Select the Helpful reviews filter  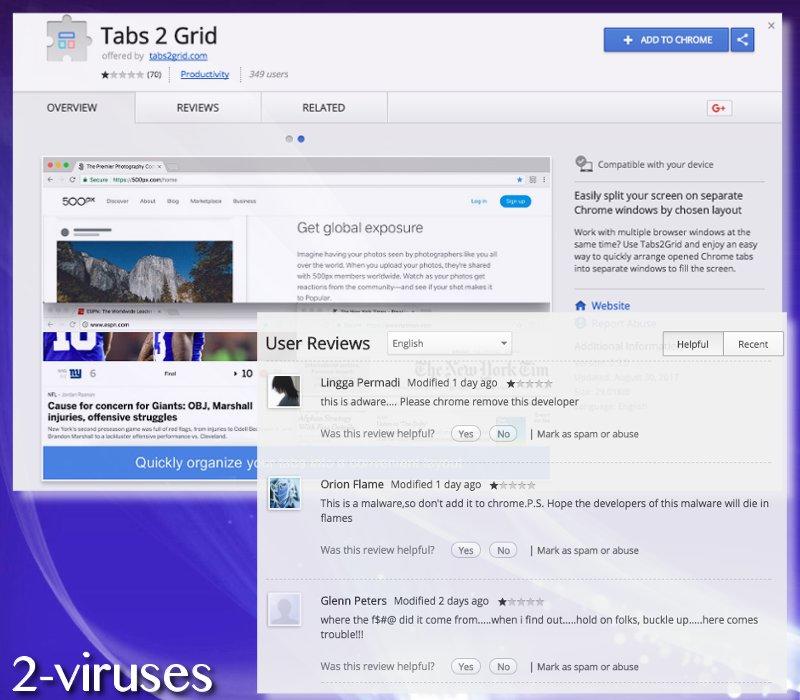coord(692,343)
